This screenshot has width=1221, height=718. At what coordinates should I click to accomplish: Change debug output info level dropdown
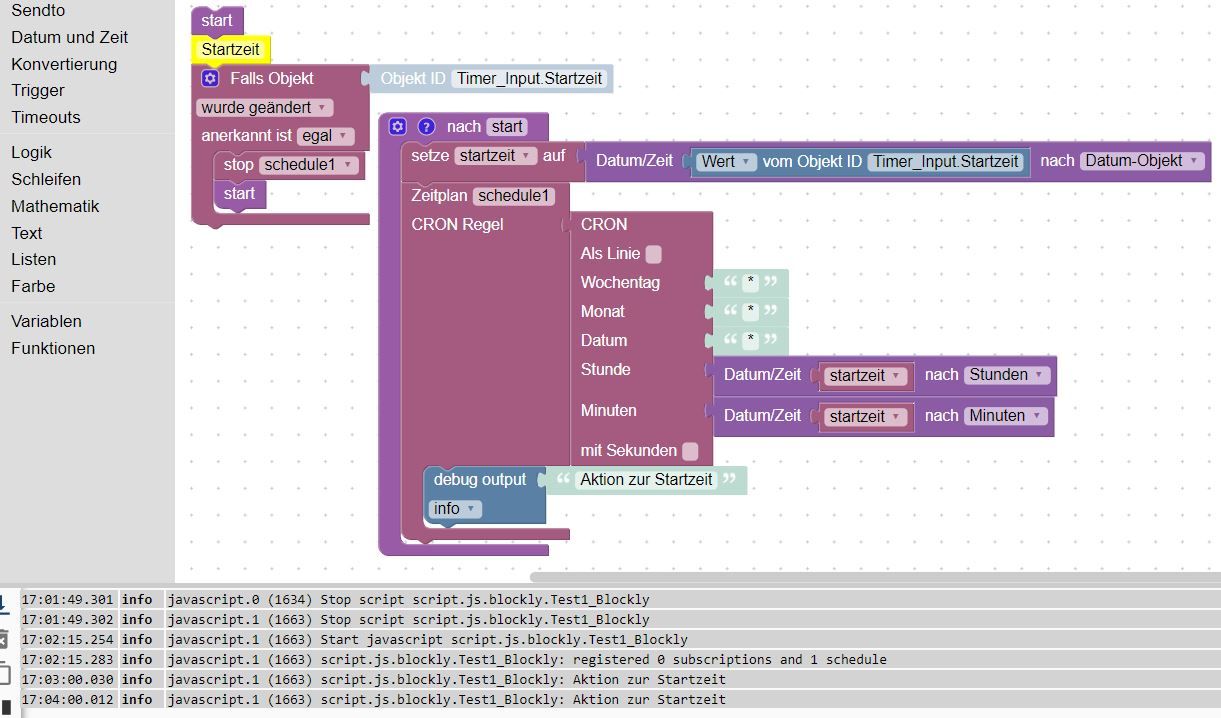[456, 509]
